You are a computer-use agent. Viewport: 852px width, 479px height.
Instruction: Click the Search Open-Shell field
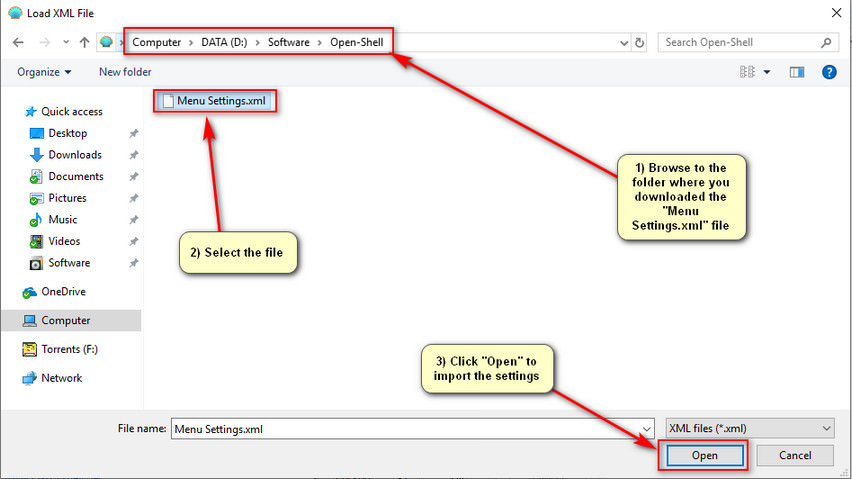click(748, 42)
